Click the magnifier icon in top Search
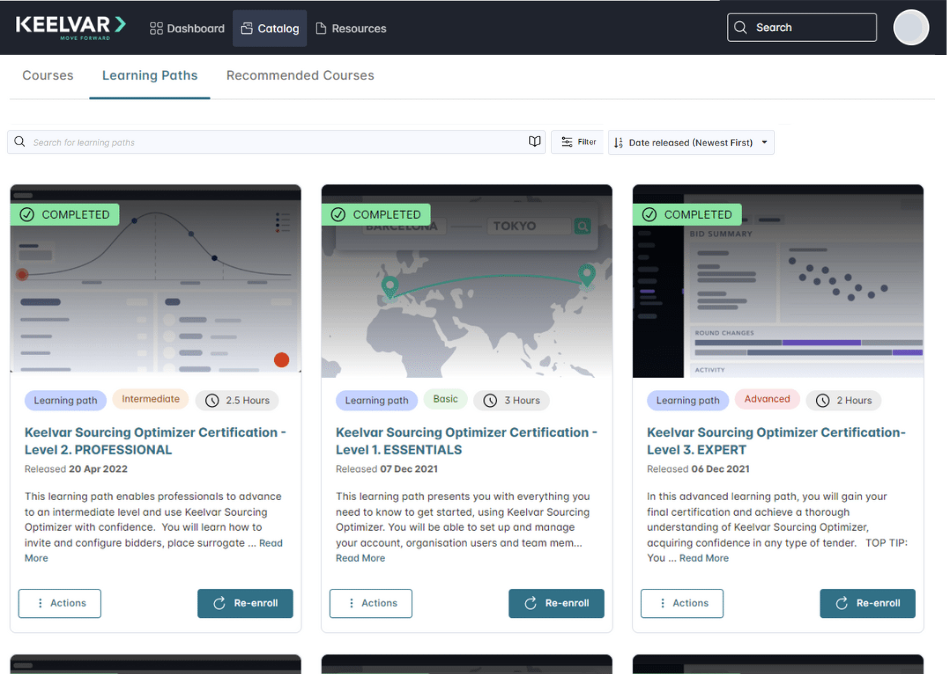The width and height of the screenshot is (948, 674). tap(741, 27)
